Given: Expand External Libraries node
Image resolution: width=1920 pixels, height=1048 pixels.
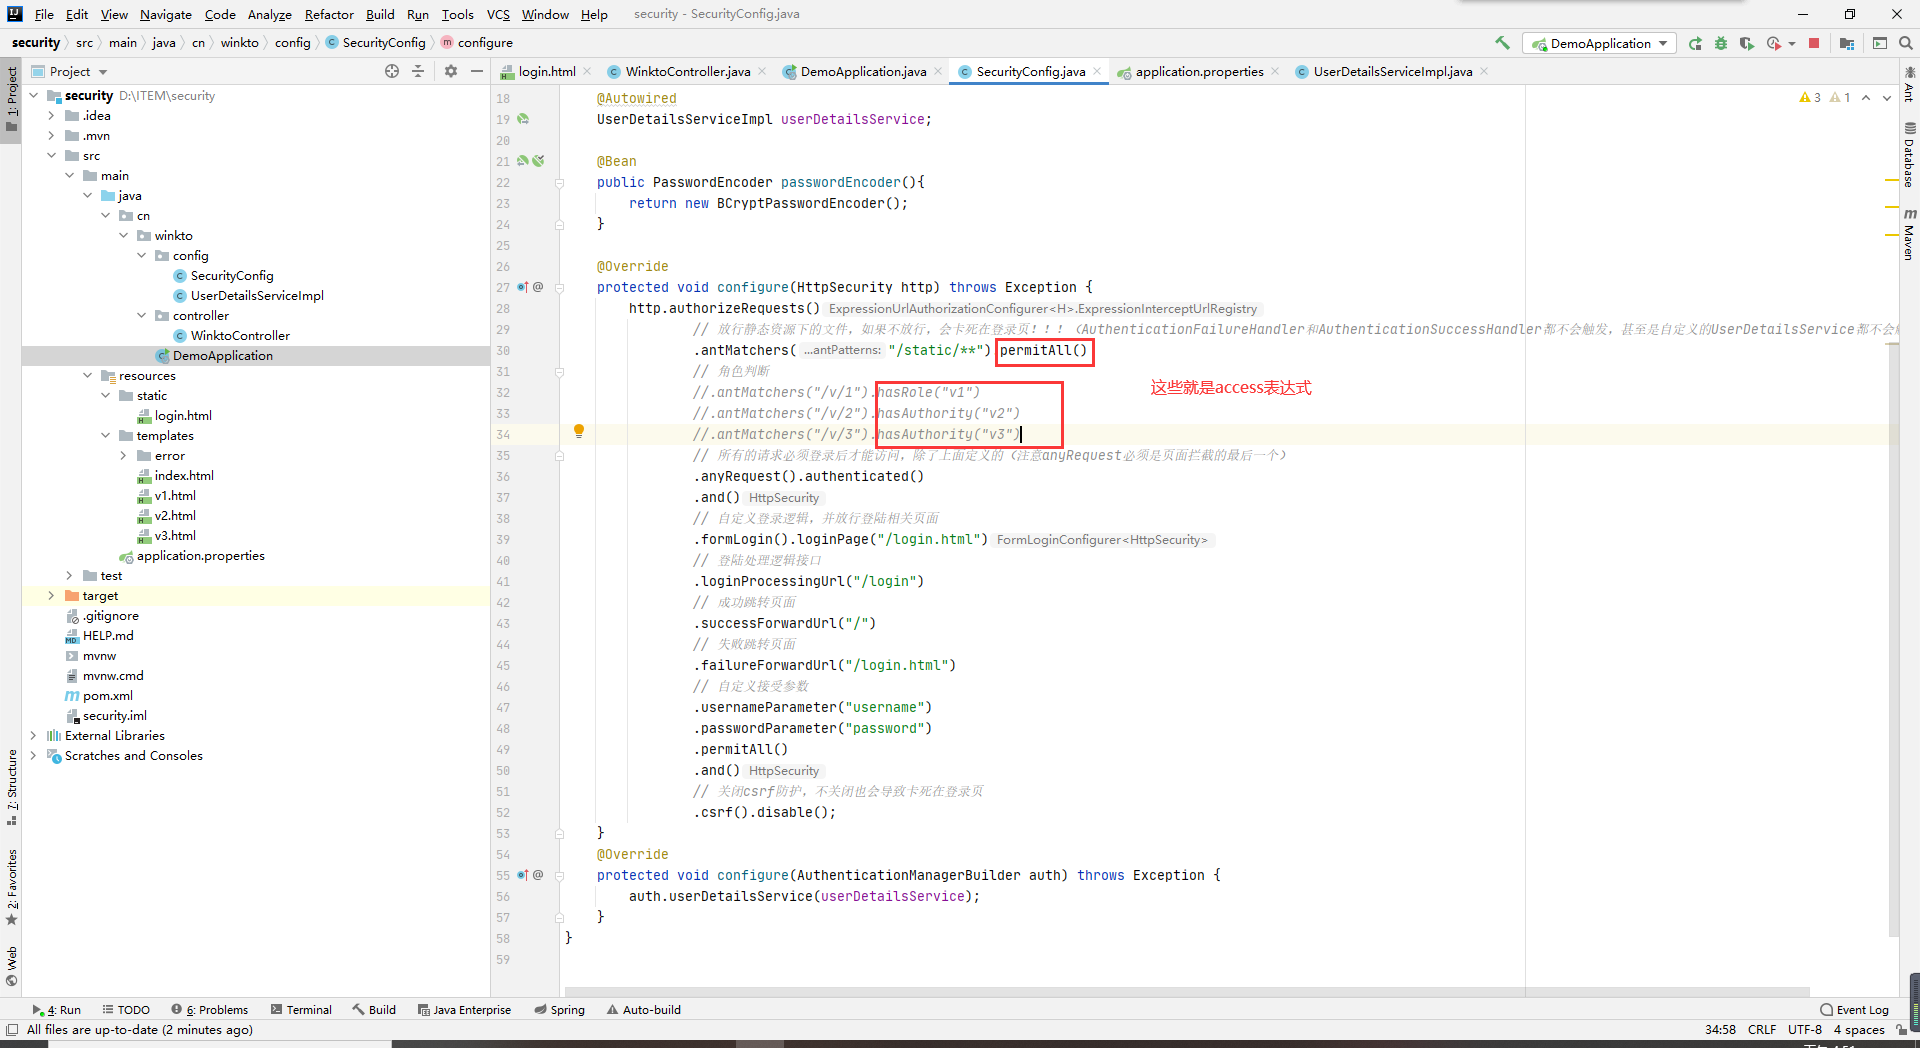Looking at the screenshot, I should (x=33, y=736).
